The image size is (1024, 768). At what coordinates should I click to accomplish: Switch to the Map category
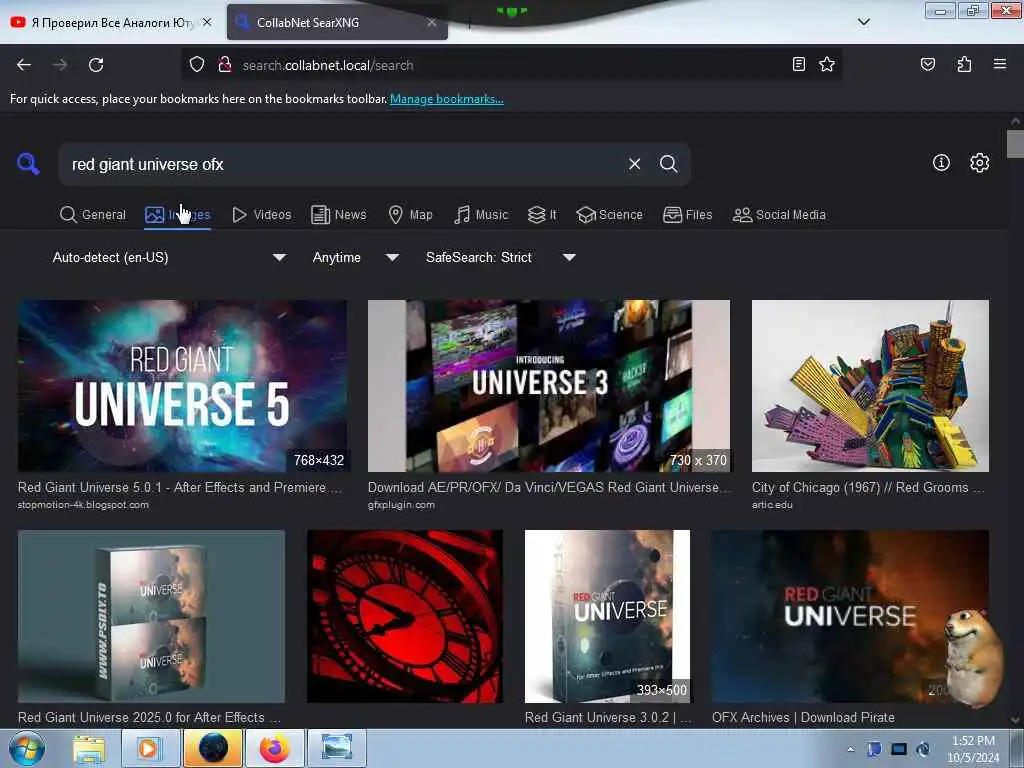tap(410, 214)
